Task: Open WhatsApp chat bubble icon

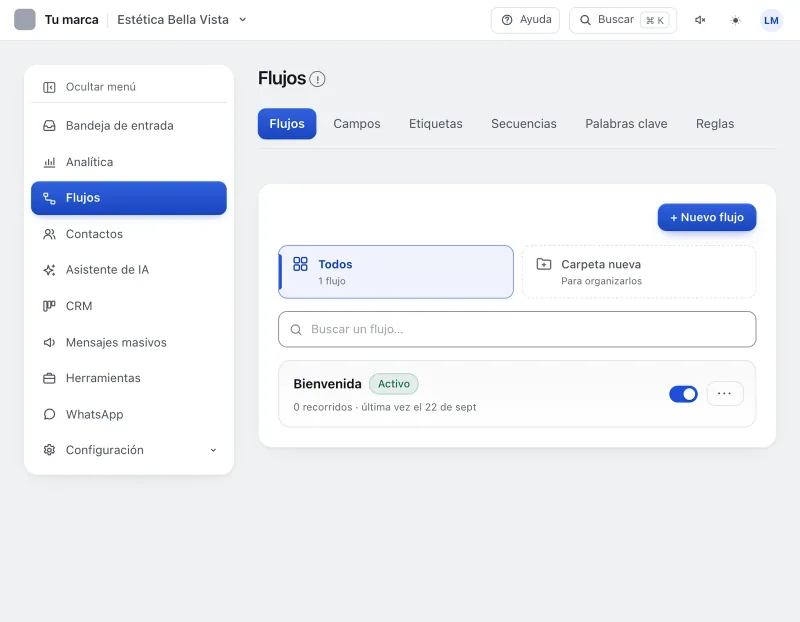Action: pyautogui.click(x=49, y=414)
